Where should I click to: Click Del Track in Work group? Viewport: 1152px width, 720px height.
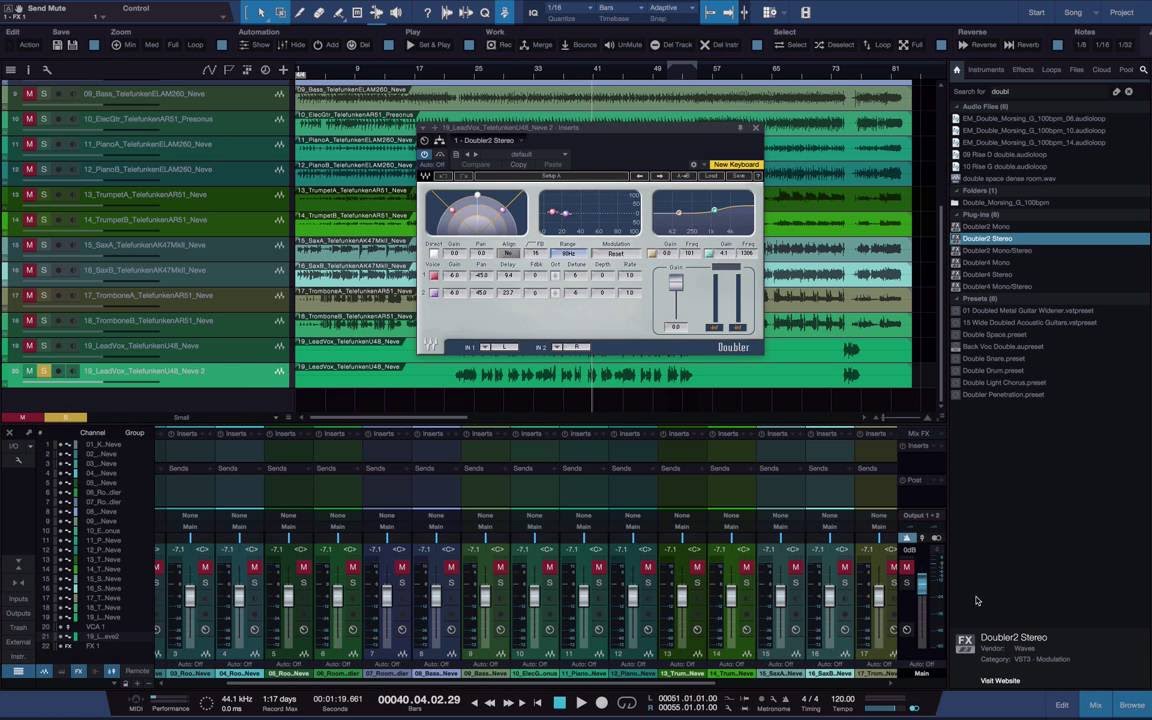671,45
